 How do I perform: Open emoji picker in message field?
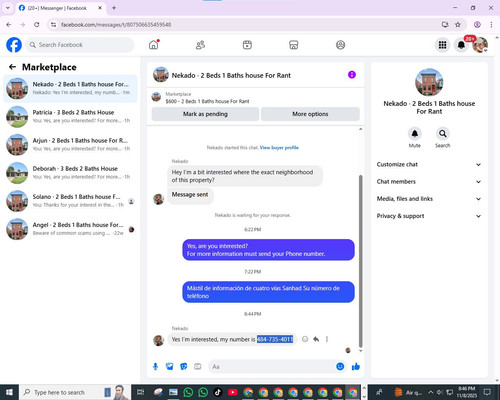point(340,366)
